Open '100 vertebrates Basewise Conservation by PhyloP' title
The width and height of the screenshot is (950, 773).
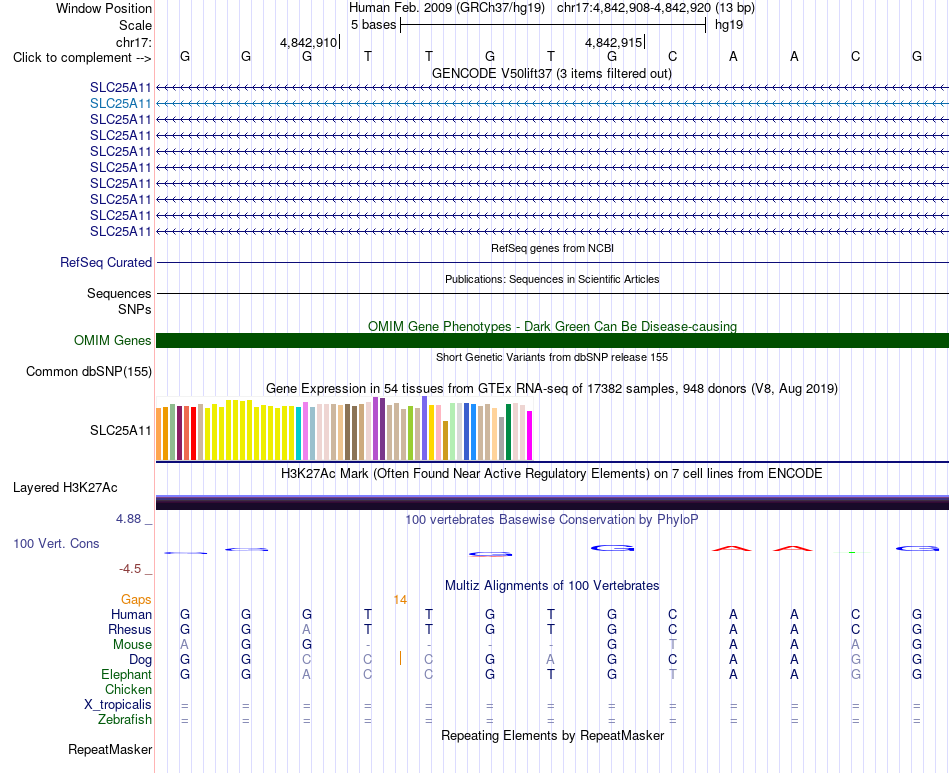(552, 520)
